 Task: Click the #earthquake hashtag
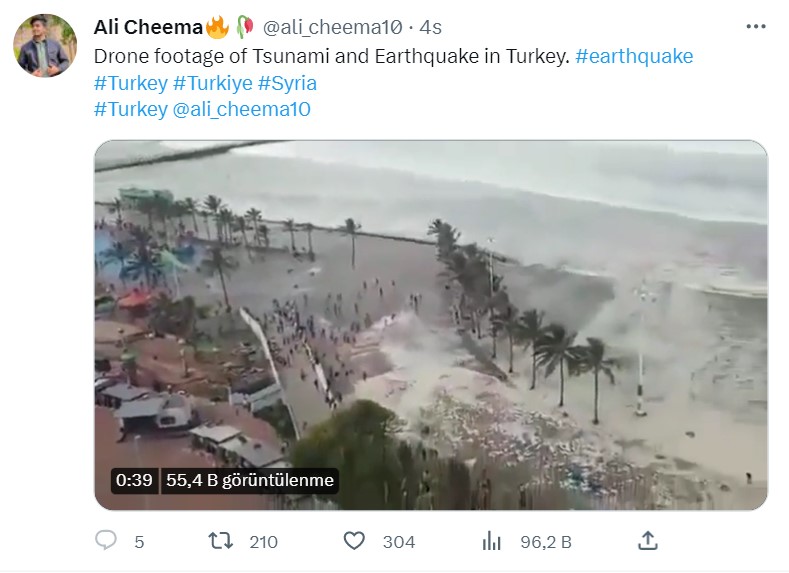(634, 56)
